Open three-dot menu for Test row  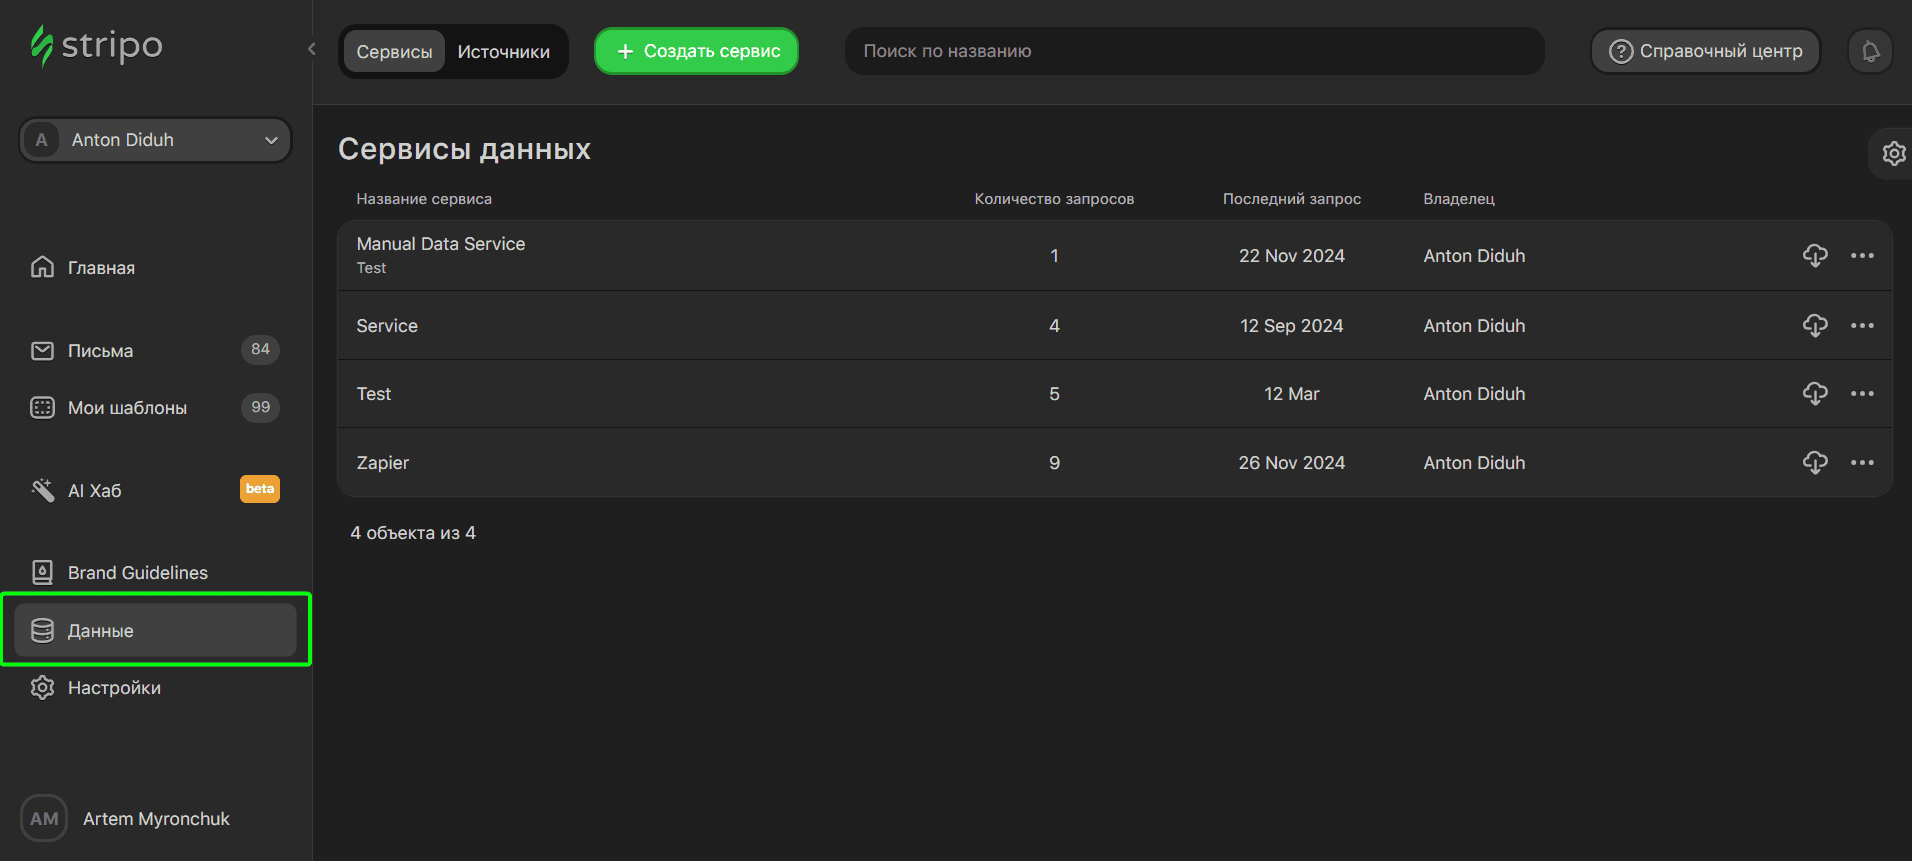point(1862,393)
